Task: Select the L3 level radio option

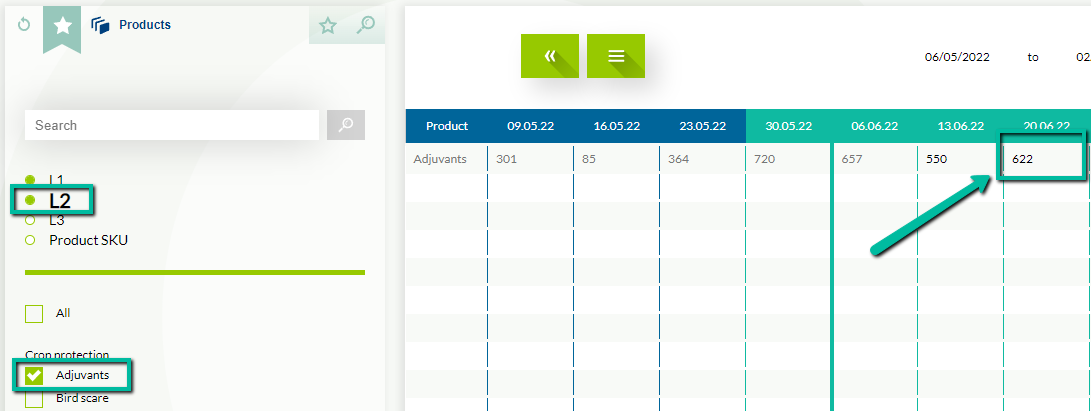Action: (x=30, y=220)
